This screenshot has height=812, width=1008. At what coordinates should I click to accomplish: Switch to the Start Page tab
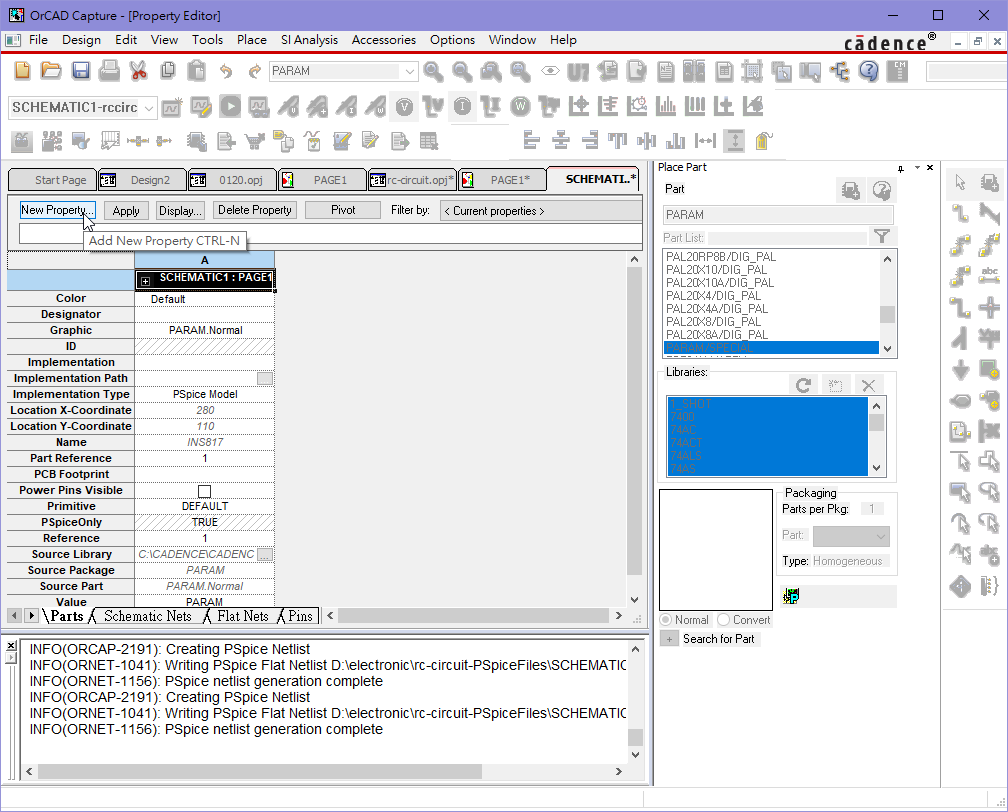(52, 180)
